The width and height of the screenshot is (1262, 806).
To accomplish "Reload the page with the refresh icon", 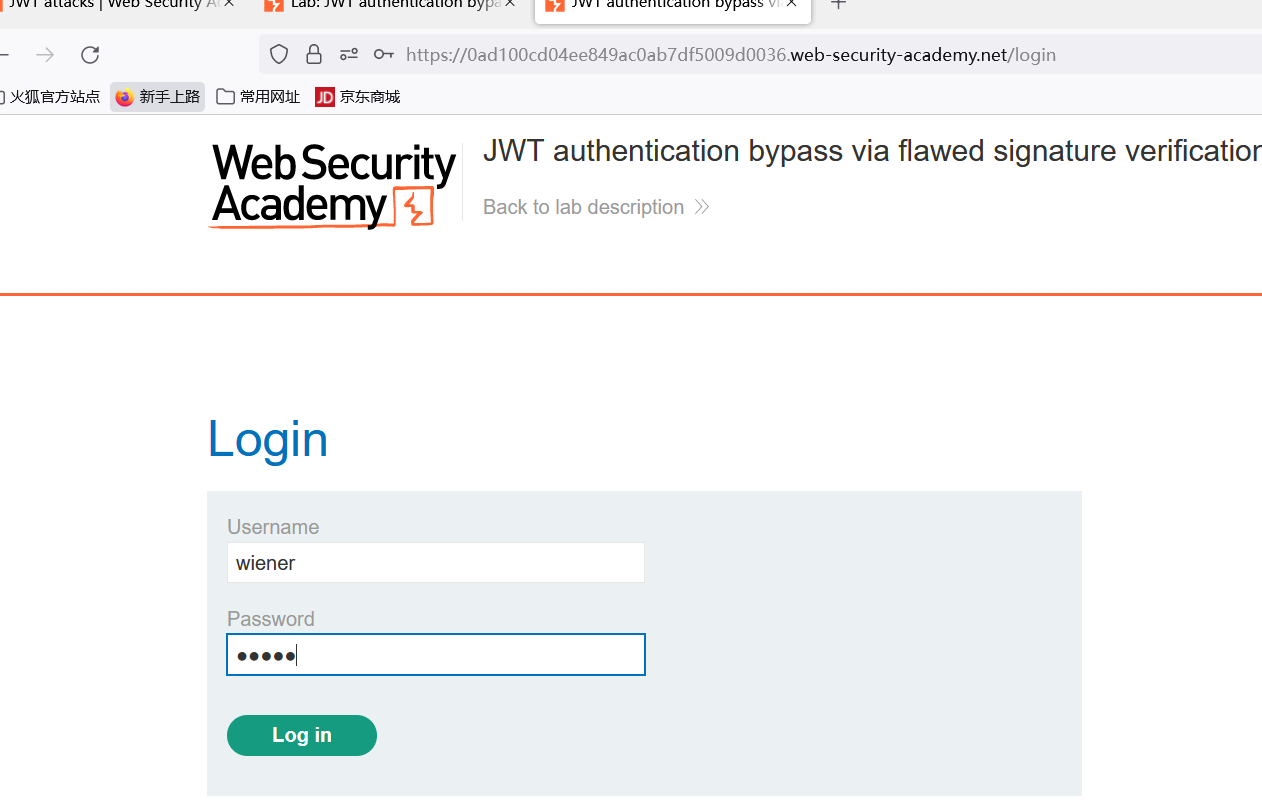I will pyautogui.click(x=90, y=55).
